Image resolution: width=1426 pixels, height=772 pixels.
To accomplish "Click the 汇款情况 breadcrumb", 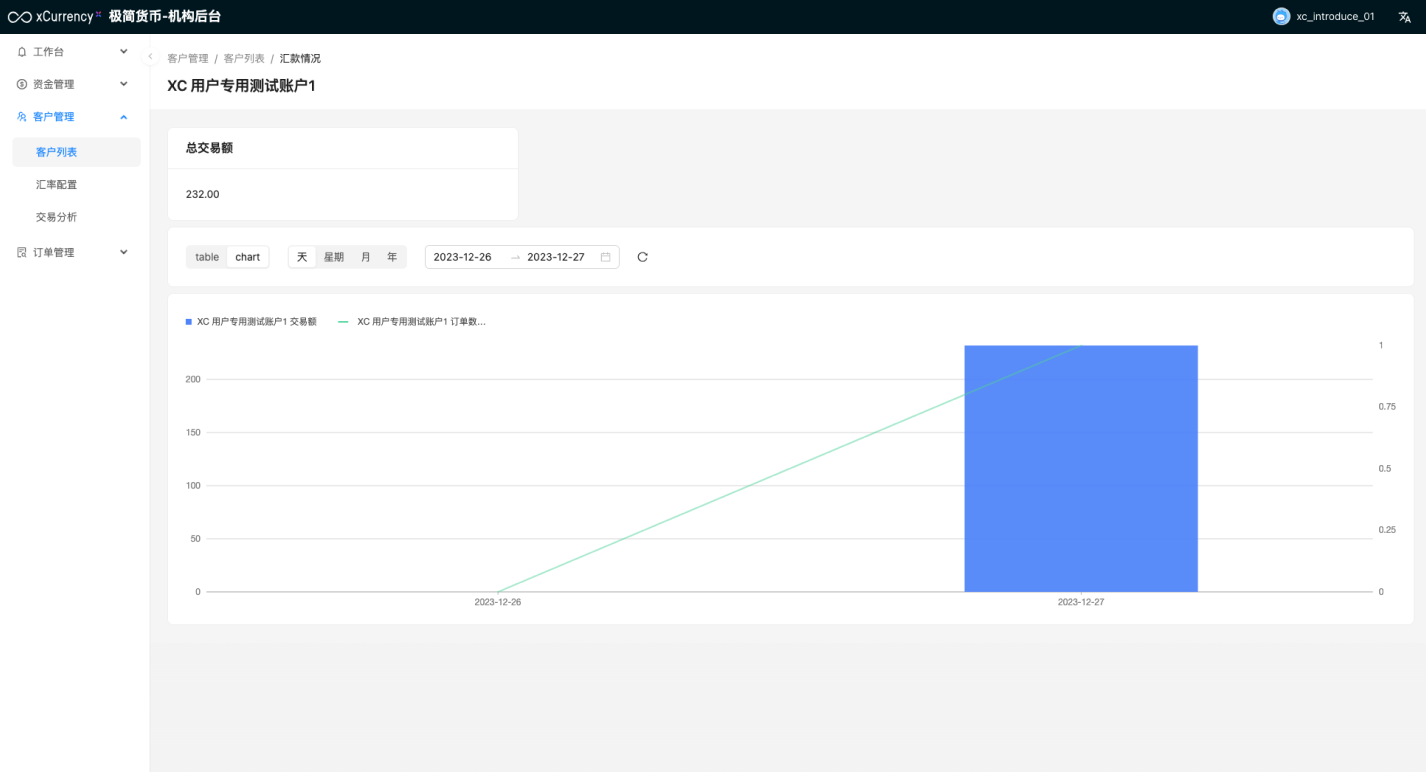I will pos(300,59).
